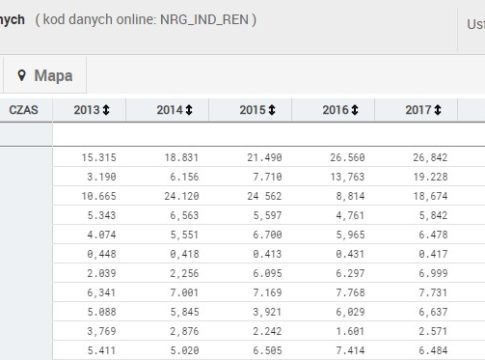The width and height of the screenshot is (485, 360).
Task: Click cell value 0,448
Action: pos(102,254)
